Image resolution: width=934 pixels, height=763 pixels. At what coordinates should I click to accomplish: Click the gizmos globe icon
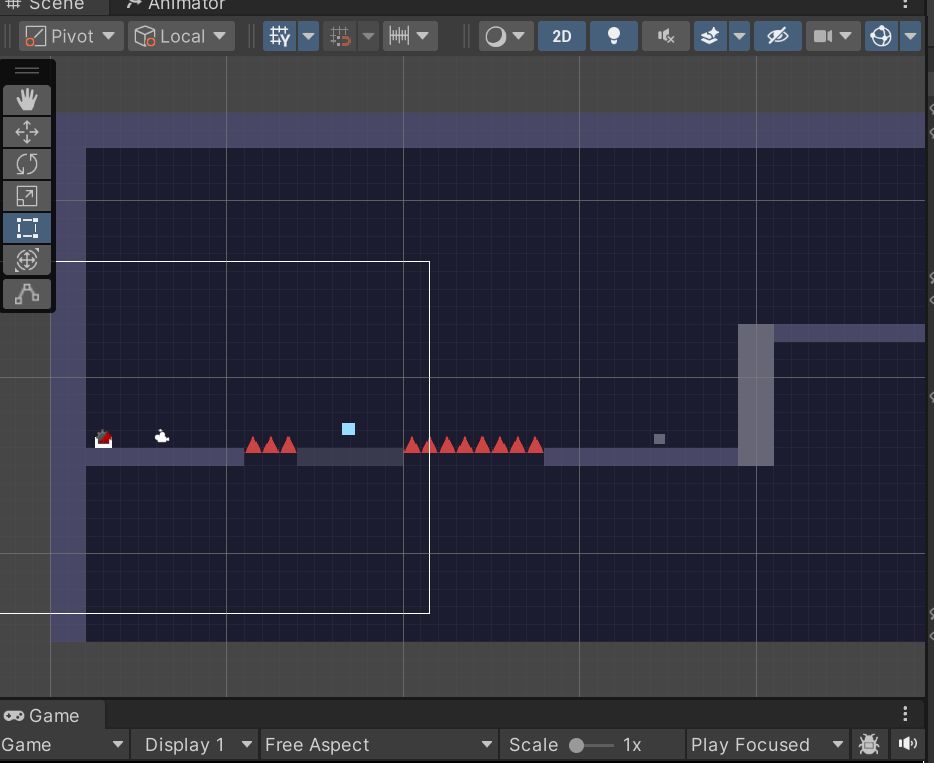tap(881, 36)
